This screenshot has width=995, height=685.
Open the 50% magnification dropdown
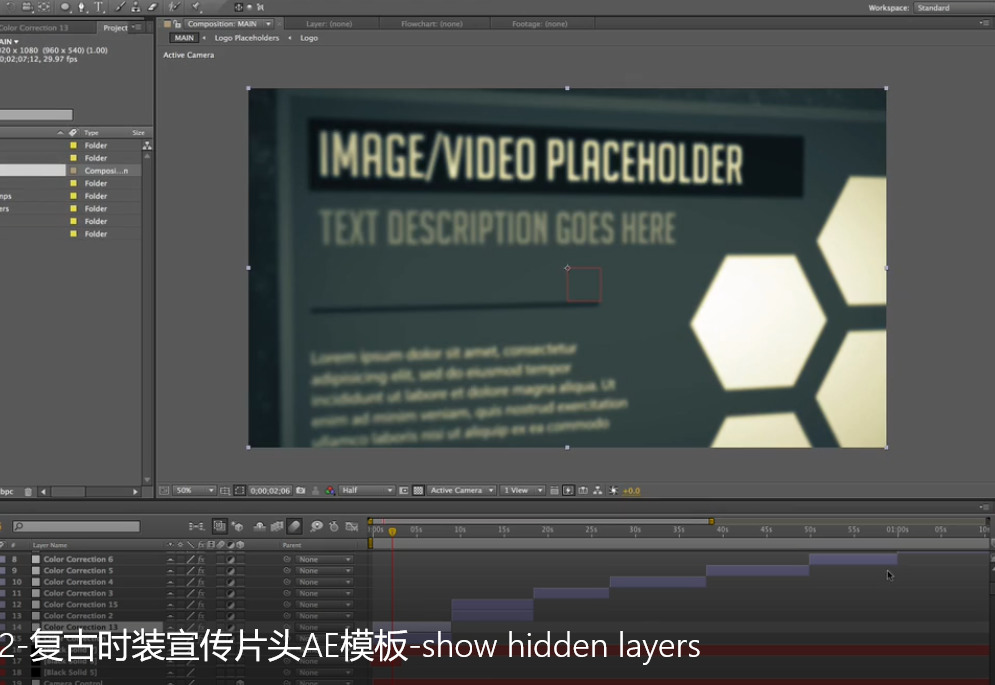pyautogui.click(x=194, y=491)
